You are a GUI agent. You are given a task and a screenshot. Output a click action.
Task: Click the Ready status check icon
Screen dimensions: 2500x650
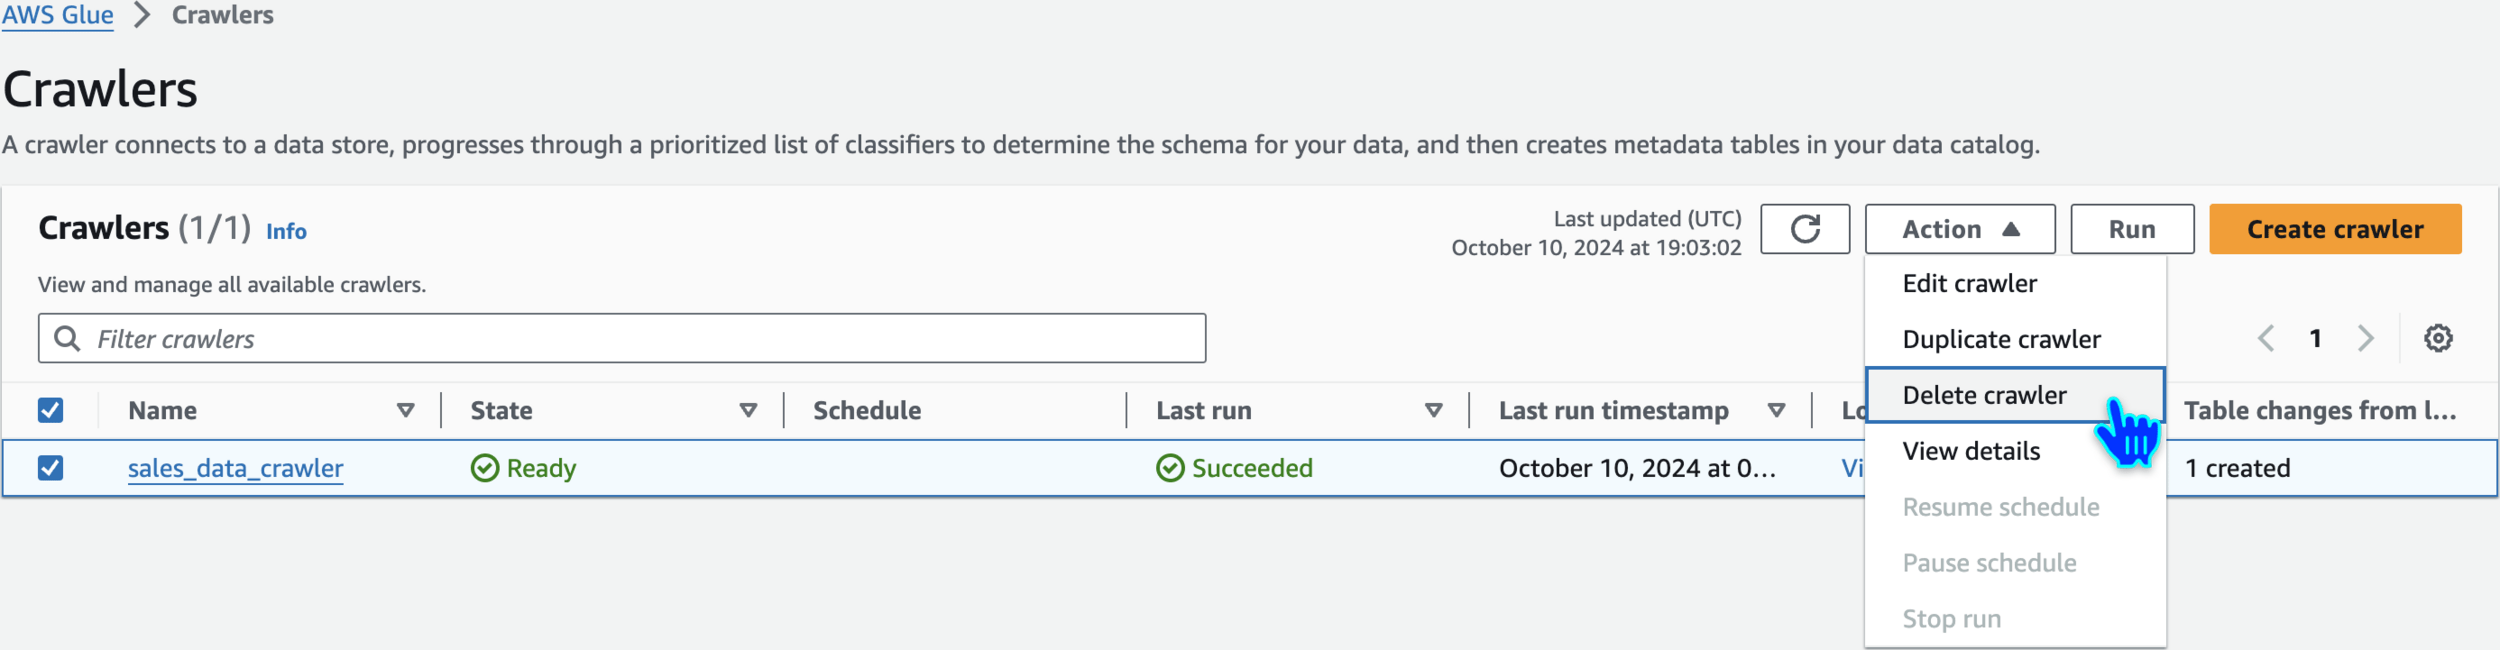tap(485, 468)
